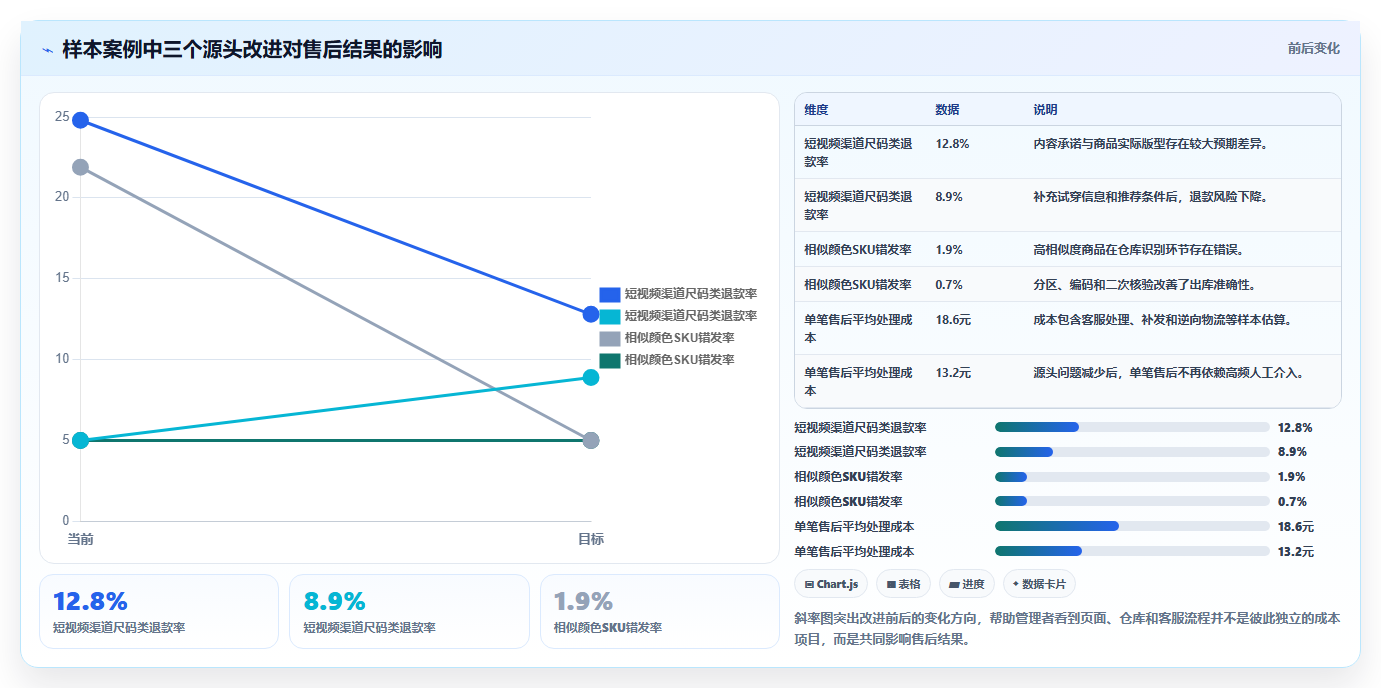
Task: Click the 18.6元 cell in the table
Action: [x=953, y=320]
